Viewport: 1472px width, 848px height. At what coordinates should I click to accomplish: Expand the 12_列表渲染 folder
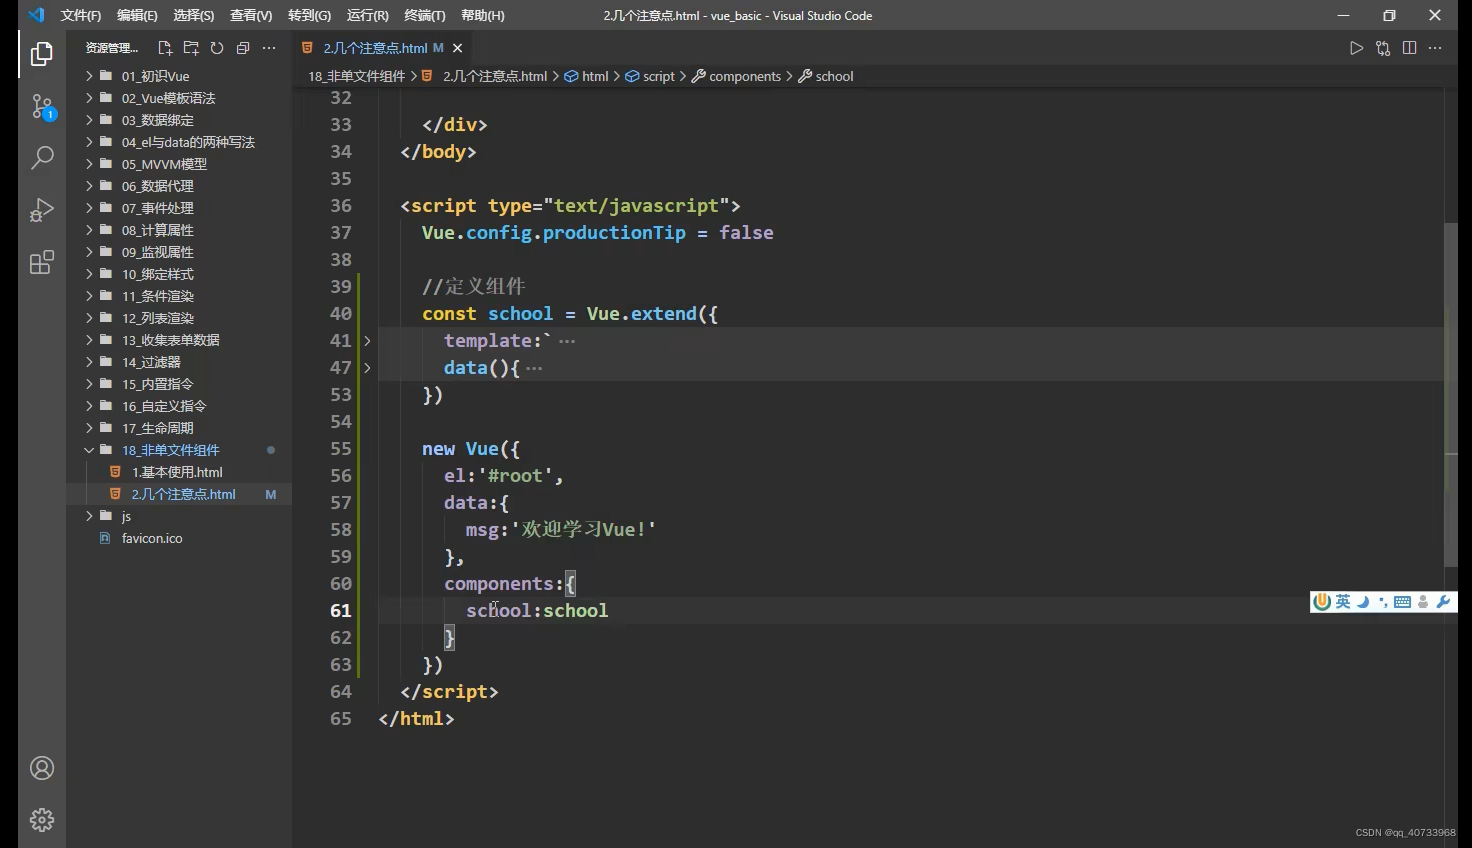[x=179, y=318]
